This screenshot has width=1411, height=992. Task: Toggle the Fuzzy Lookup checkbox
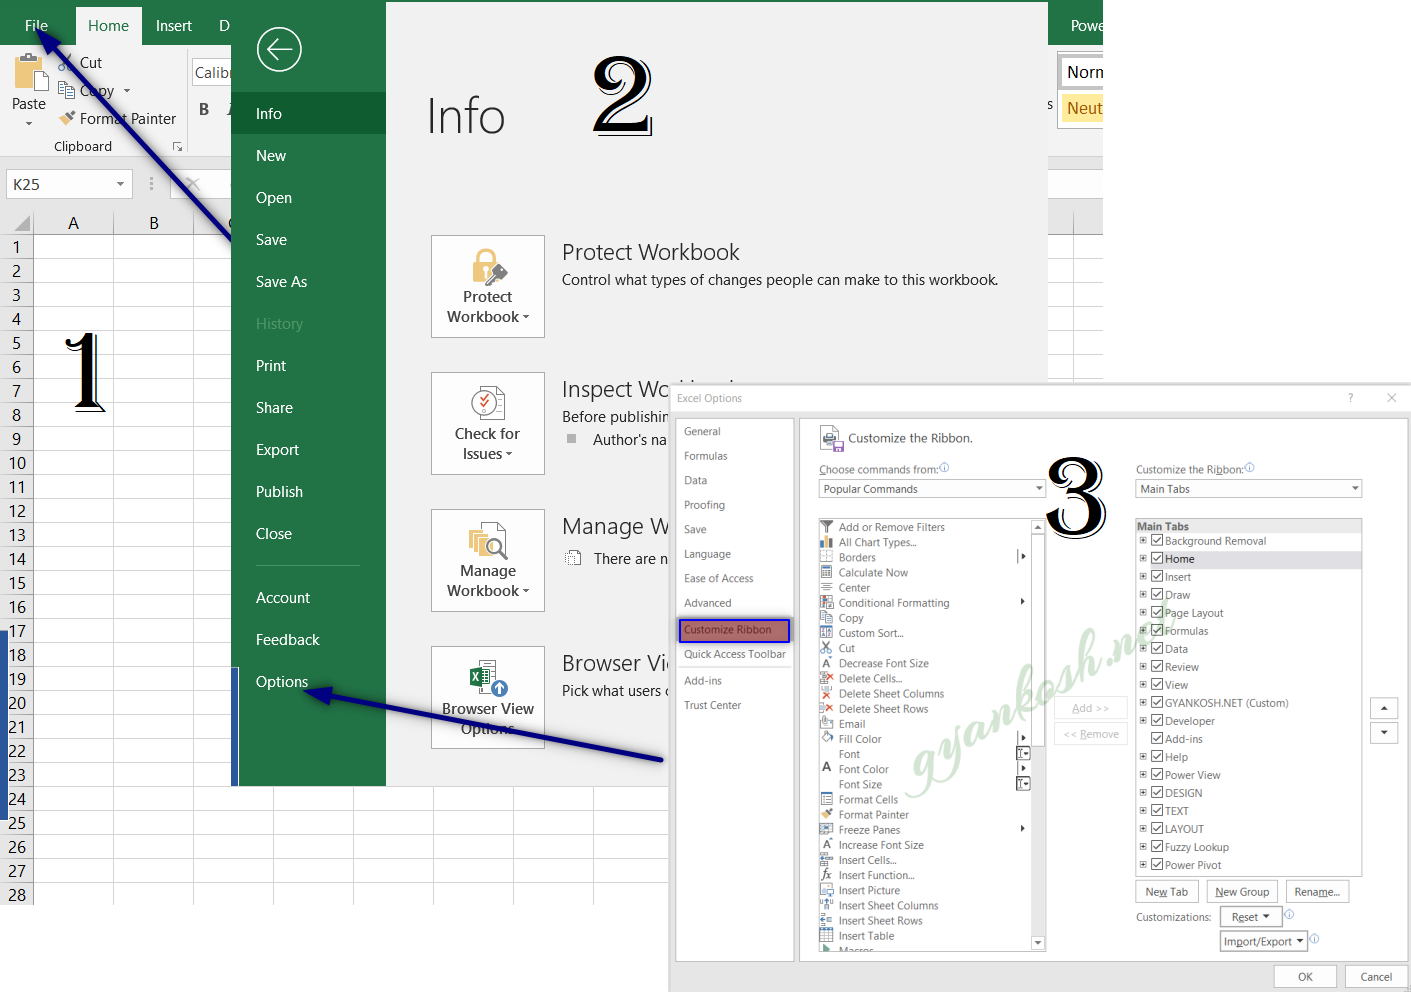1157,847
